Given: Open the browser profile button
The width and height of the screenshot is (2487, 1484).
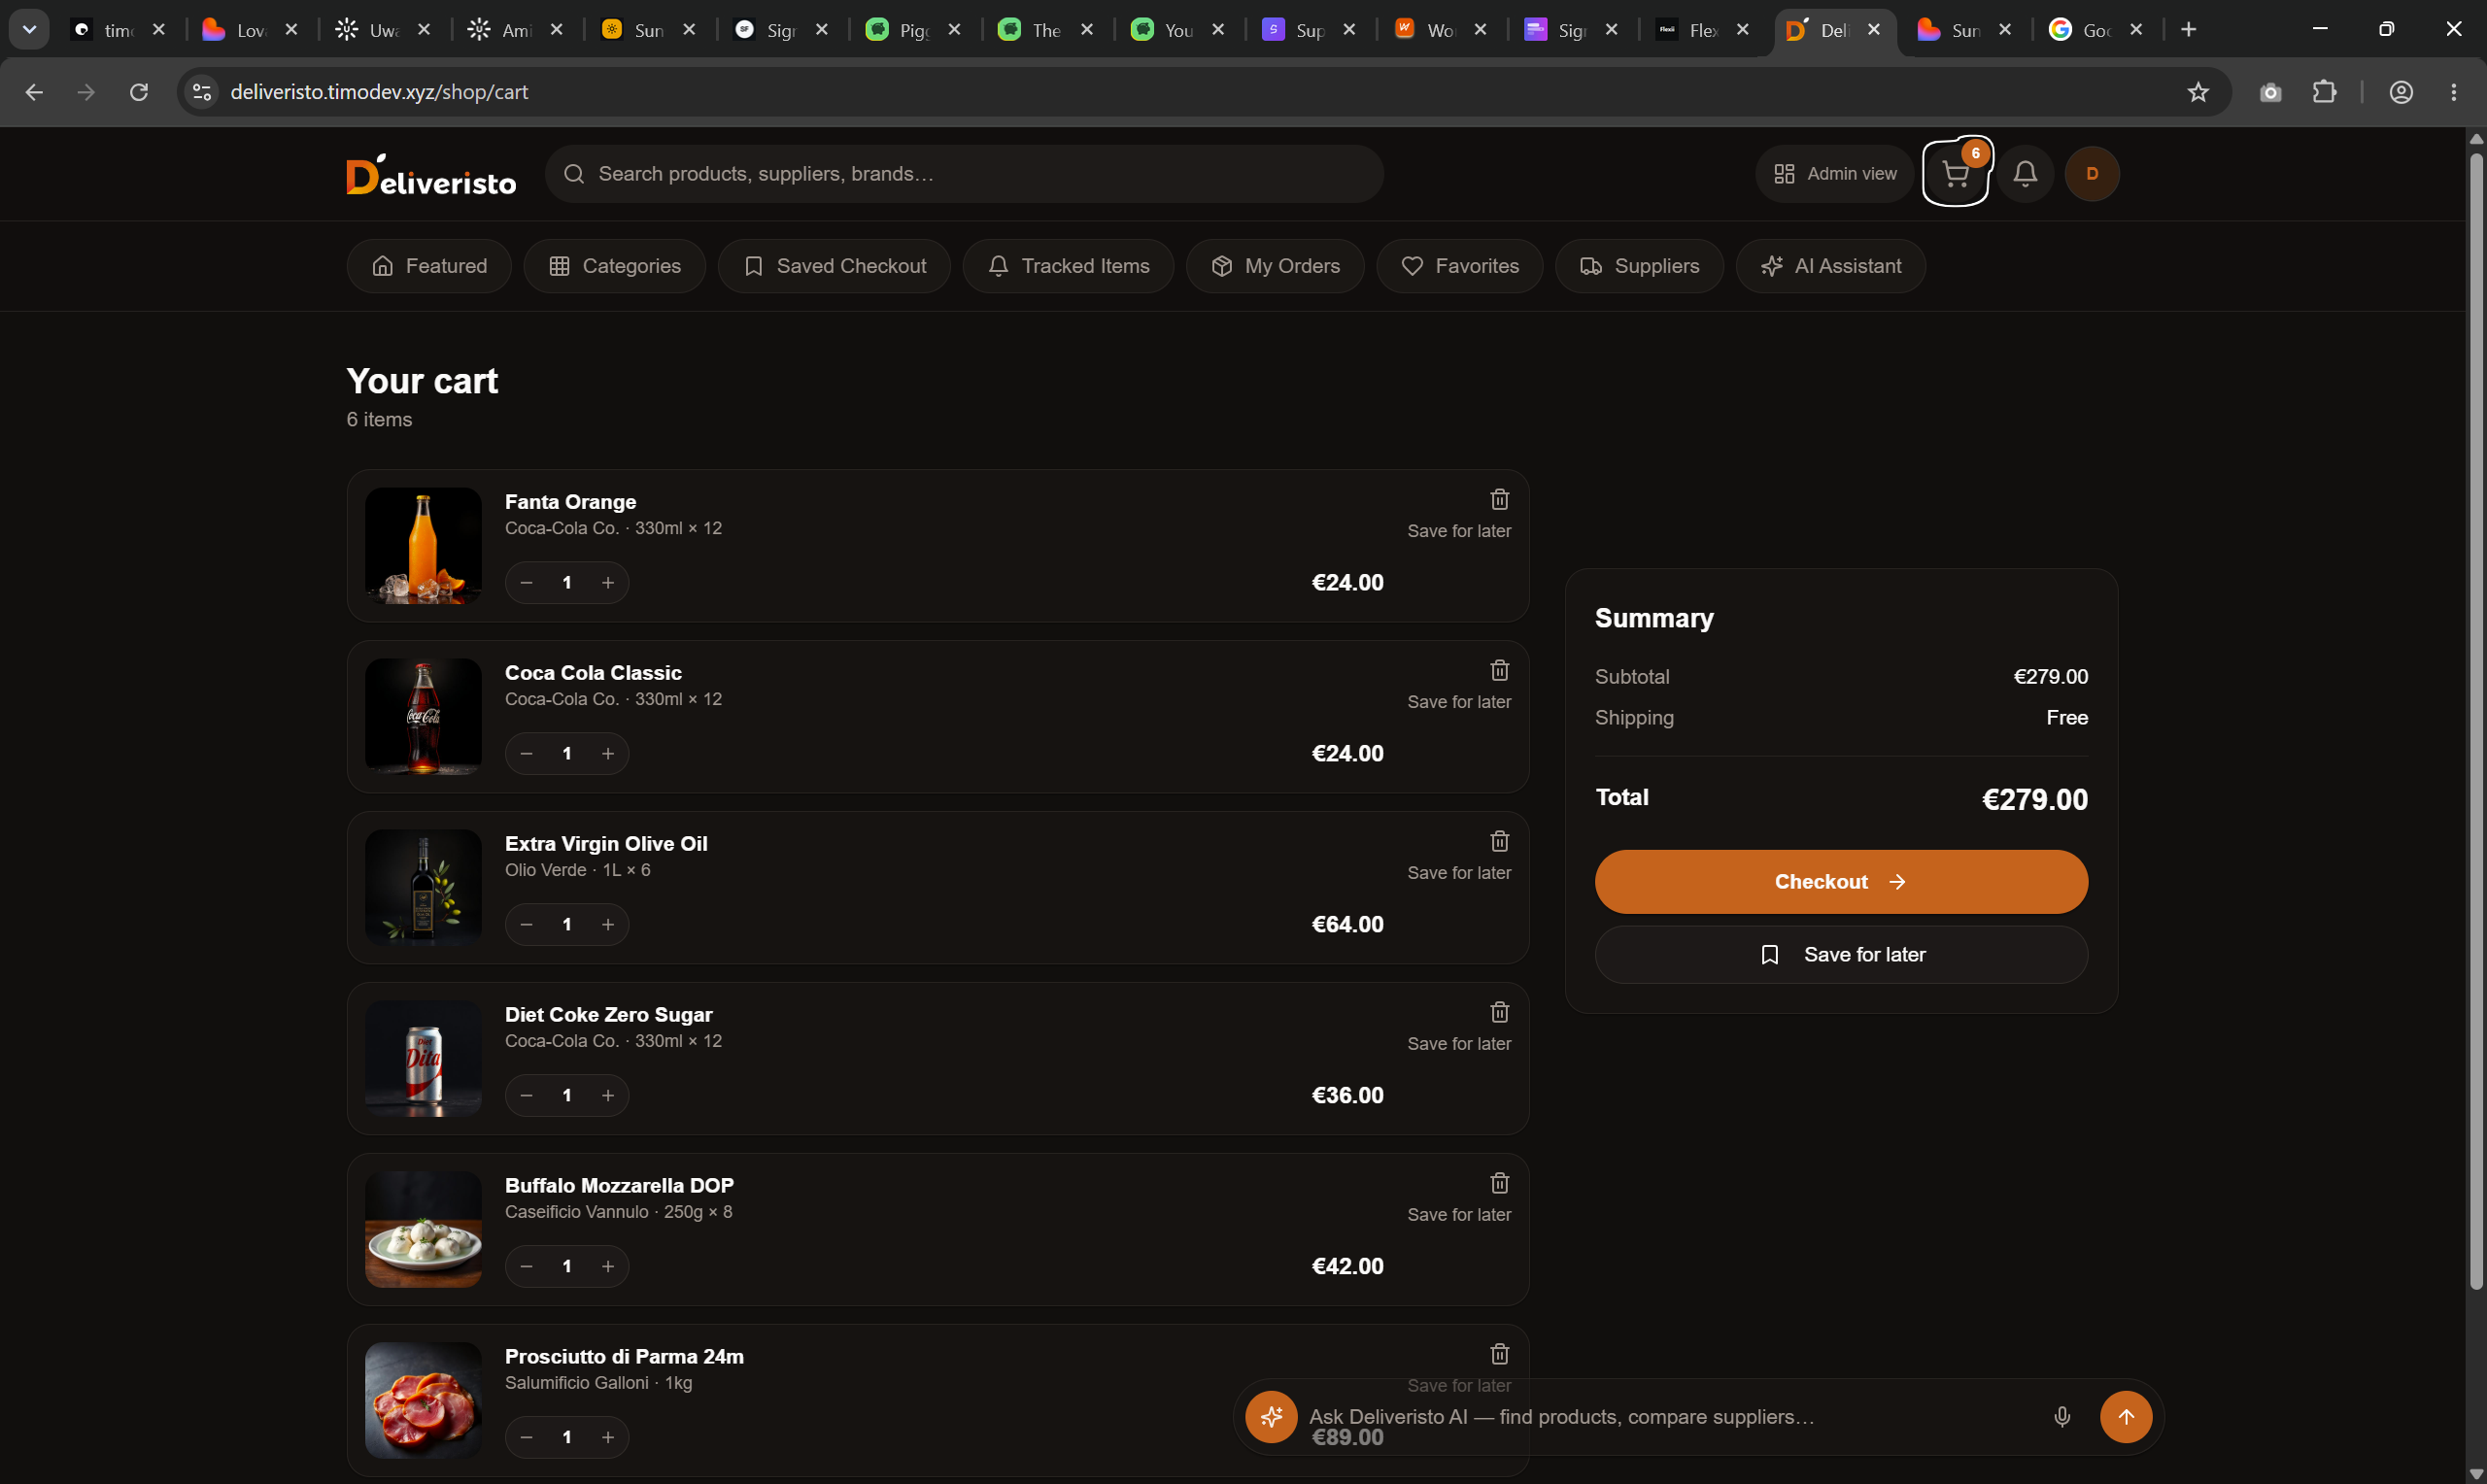Looking at the screenshot, I should [2401, 92].
